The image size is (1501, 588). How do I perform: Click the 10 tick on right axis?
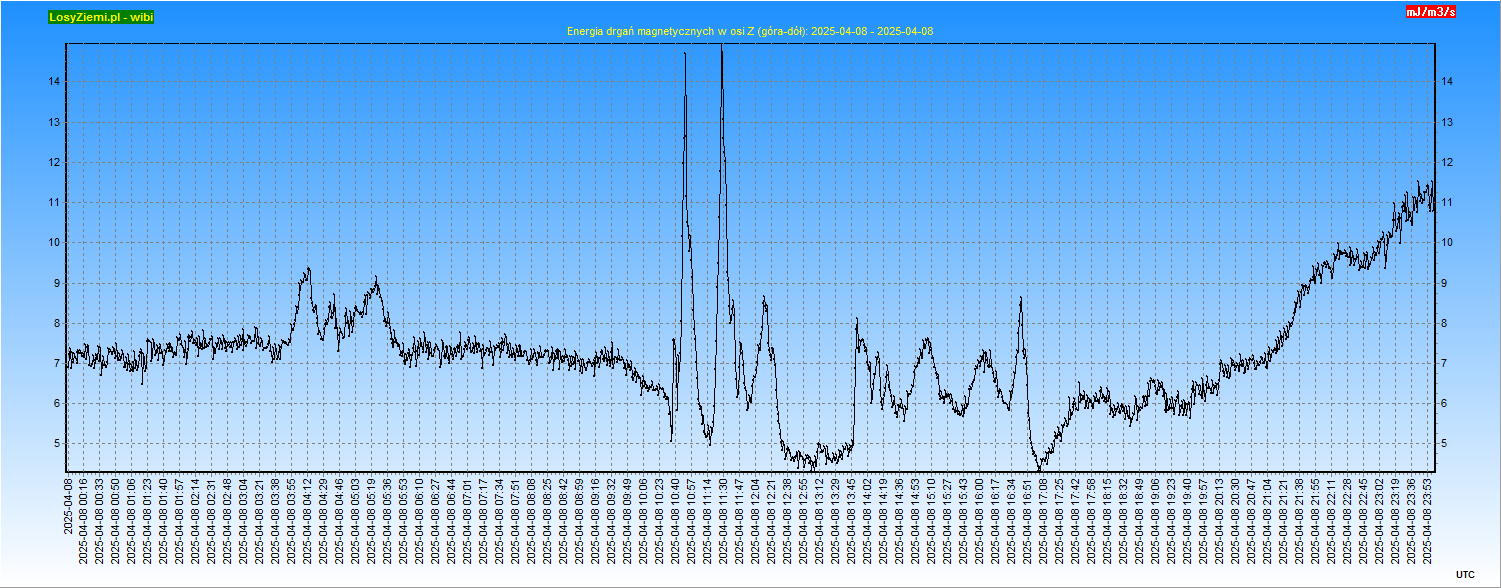point(1446,243)
